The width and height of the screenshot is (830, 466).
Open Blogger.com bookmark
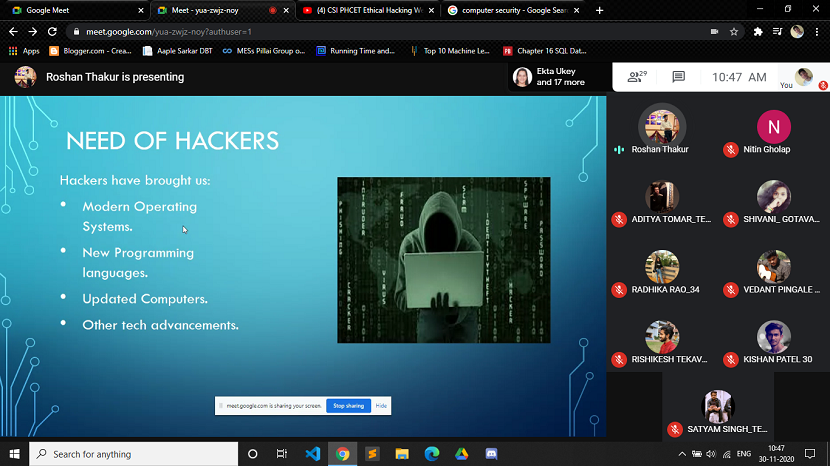90,51
